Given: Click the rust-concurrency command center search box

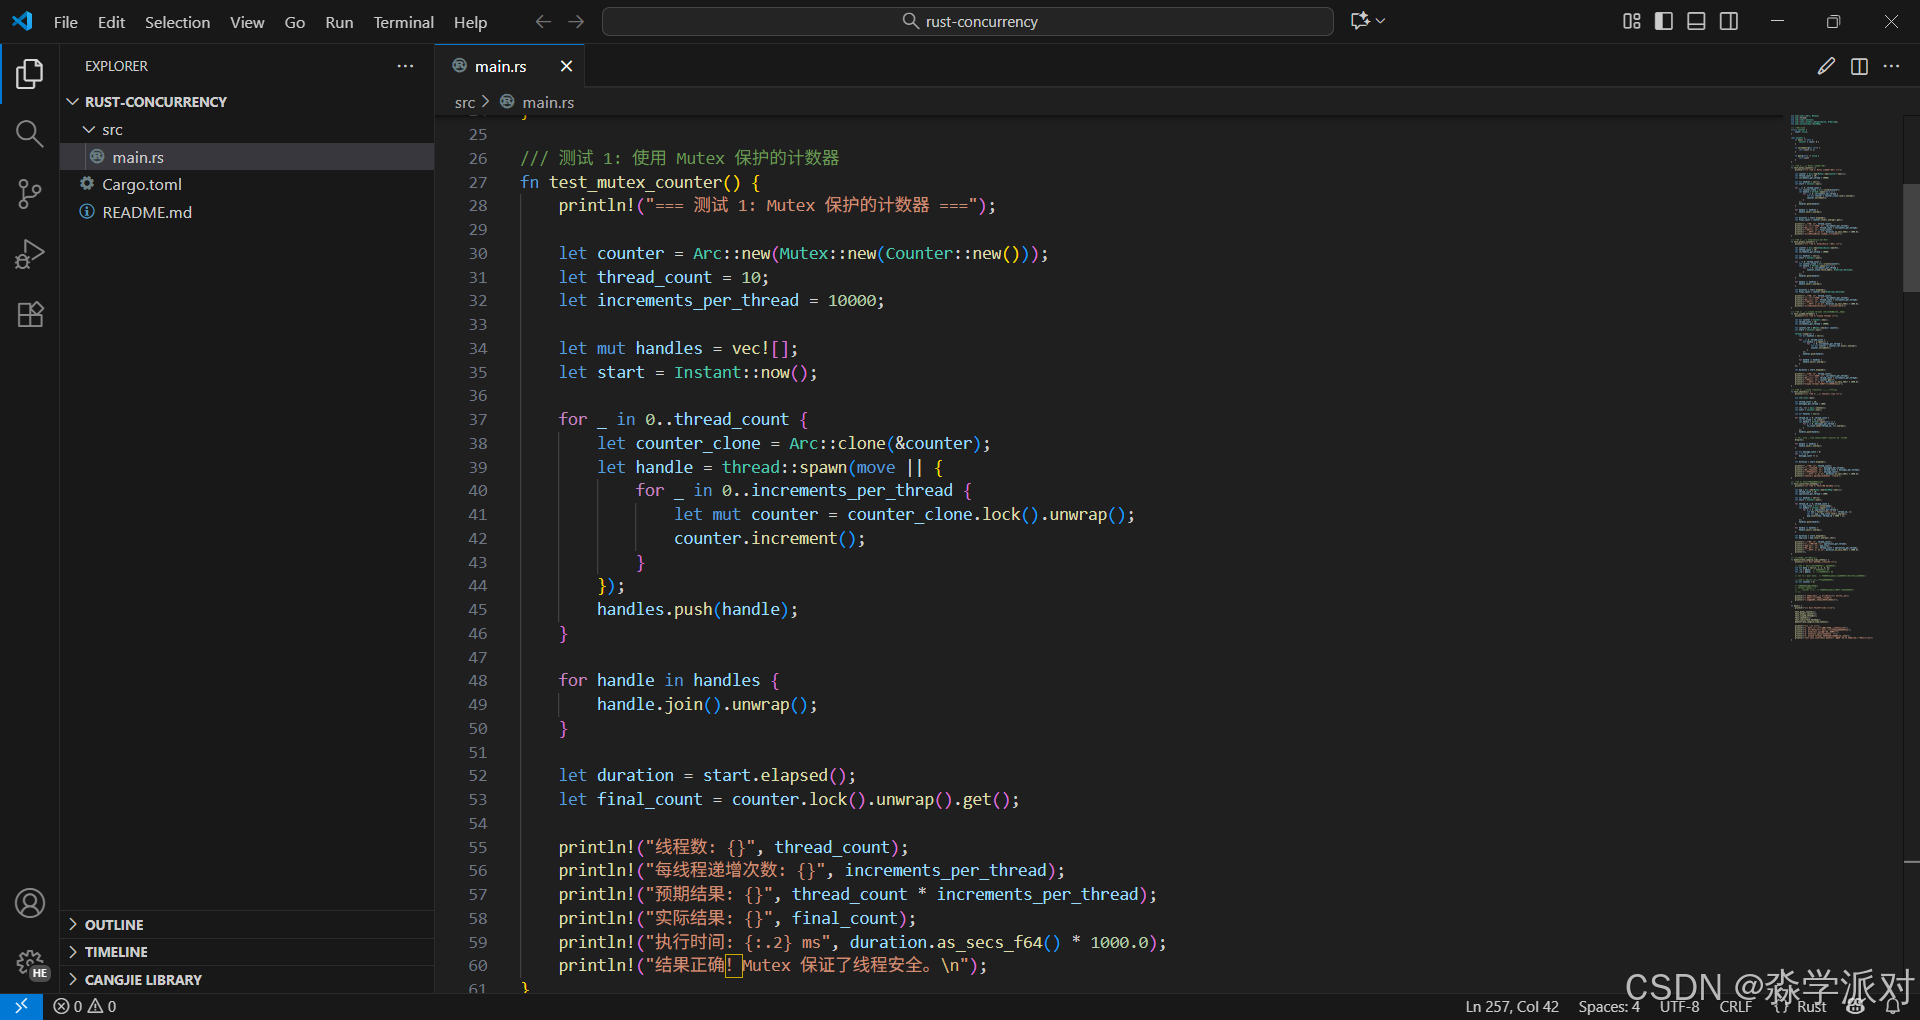Looking at the screenshot, I should [968, 21].
